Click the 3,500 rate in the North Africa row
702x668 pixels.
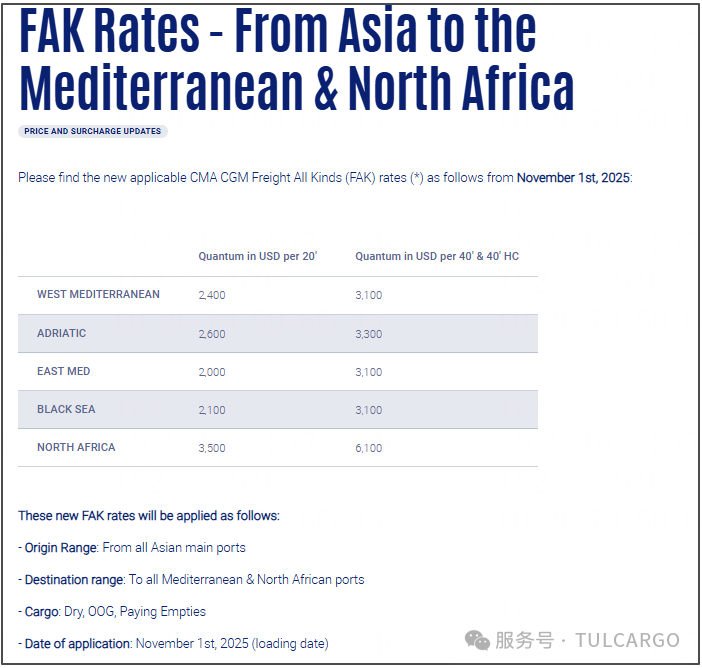[x=212, y=448]
